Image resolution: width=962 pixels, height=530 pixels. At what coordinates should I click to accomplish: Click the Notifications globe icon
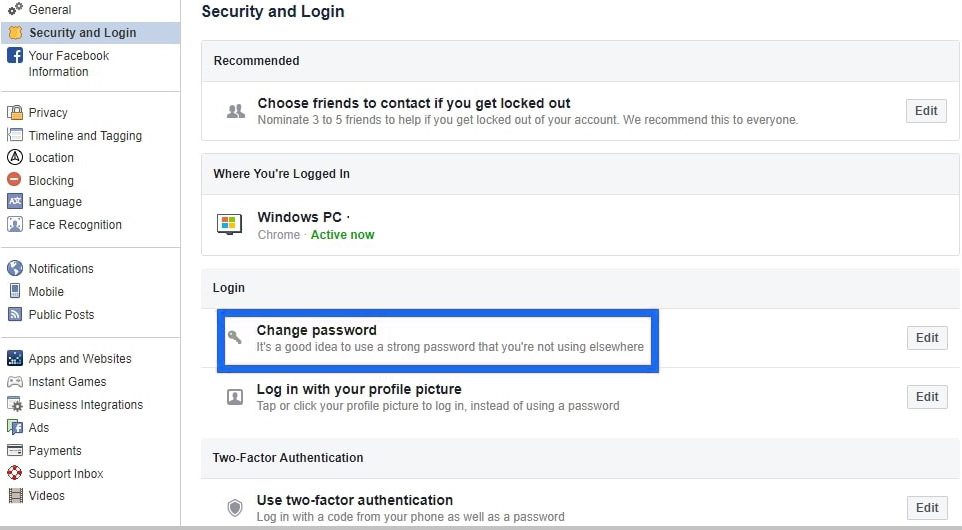pyautogui.click(x=15, y=269)
